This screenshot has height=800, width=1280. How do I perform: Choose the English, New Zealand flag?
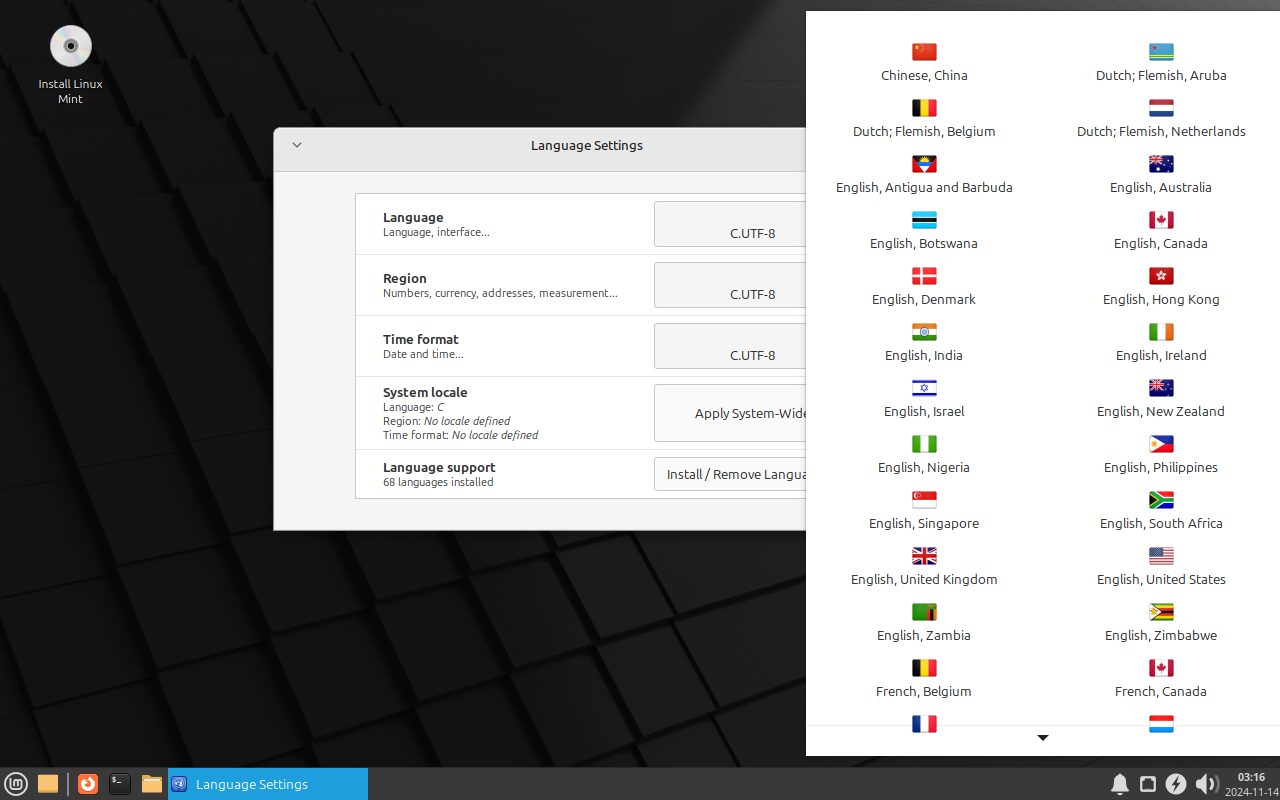pyautogui.click(x=1161, y=388)
